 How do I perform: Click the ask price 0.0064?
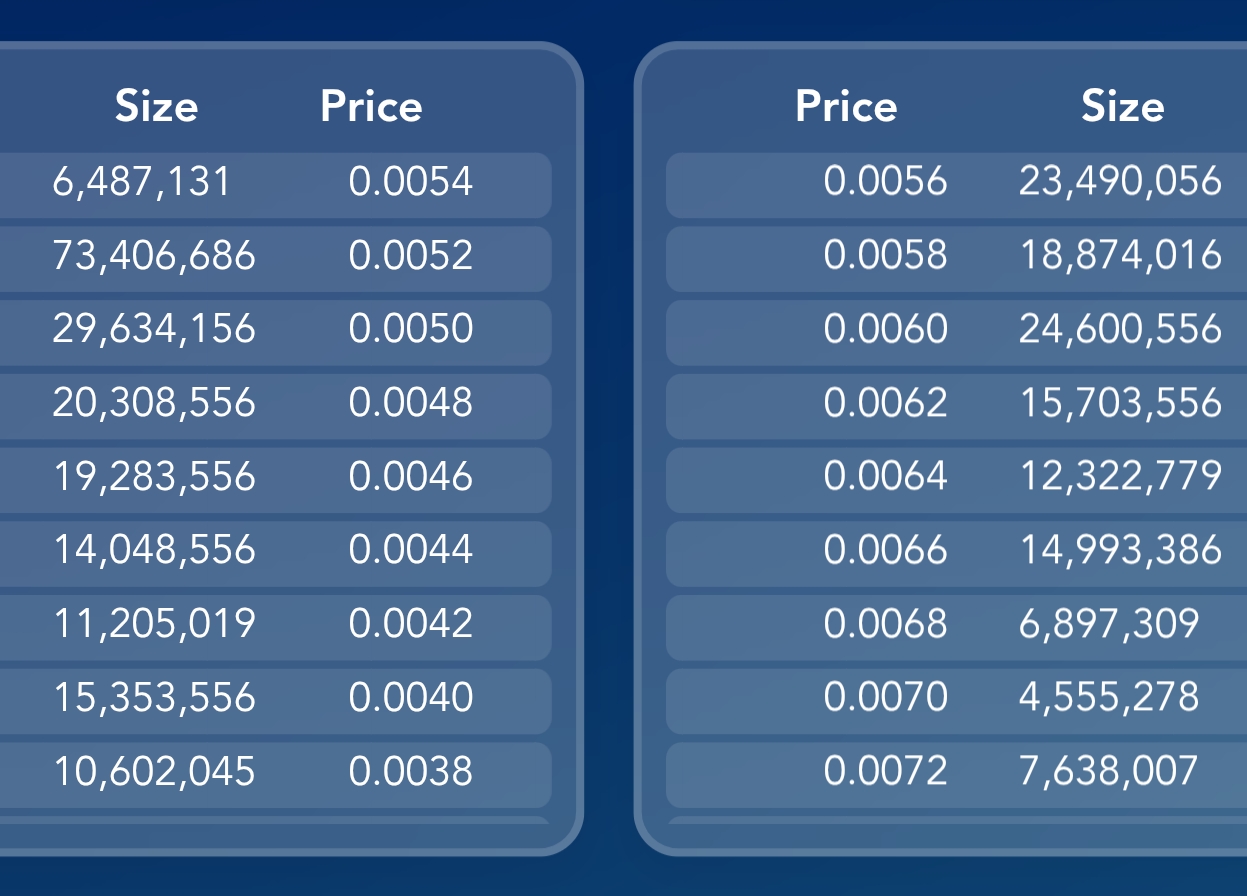885,477
